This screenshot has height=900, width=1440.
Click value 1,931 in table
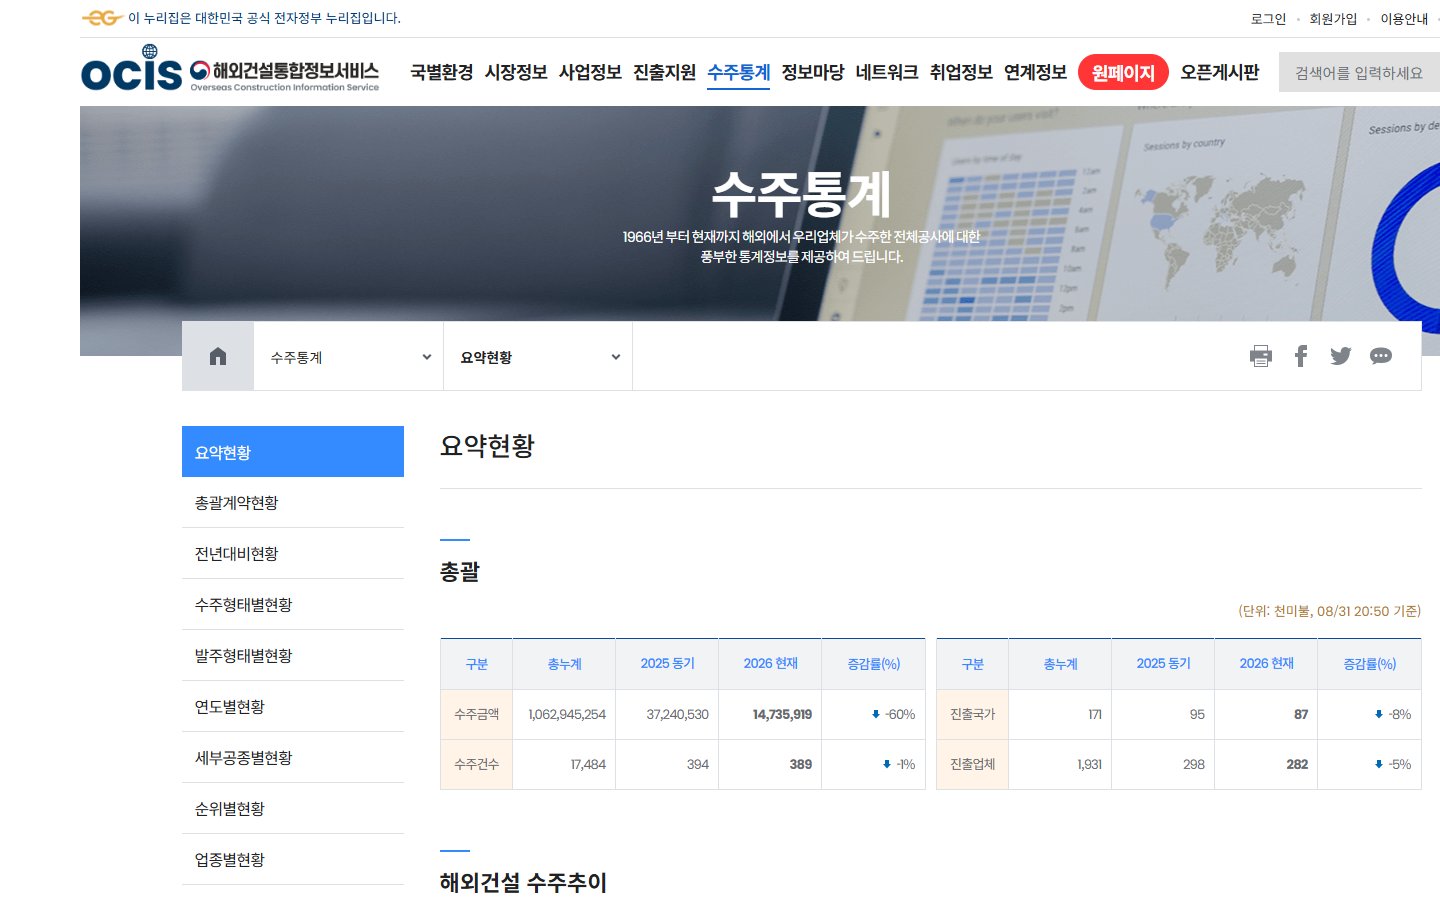[1089, 764]
